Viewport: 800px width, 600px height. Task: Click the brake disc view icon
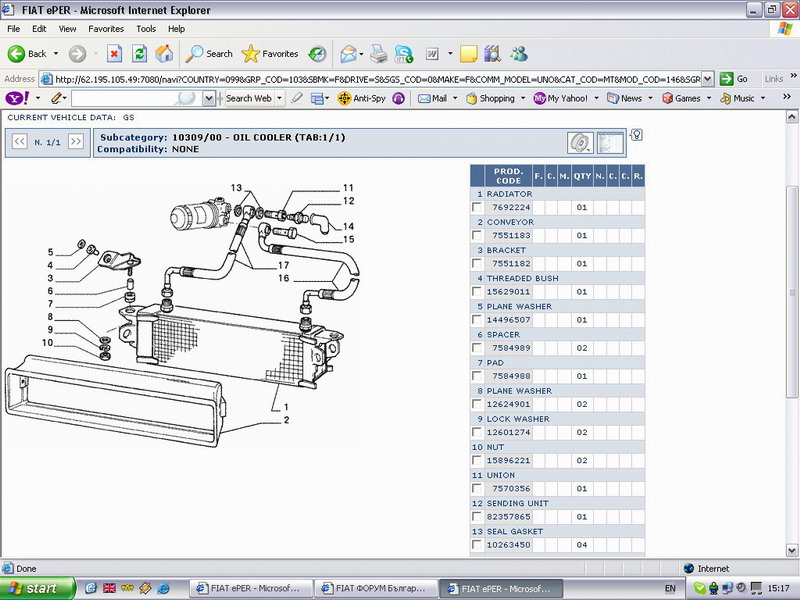tap(580, 142)
